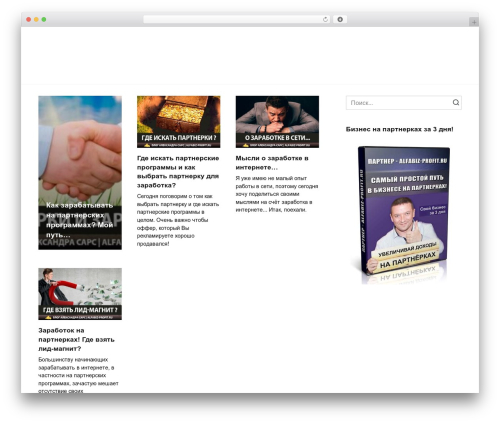Open a new tab with plus button

tap(474, 22)
